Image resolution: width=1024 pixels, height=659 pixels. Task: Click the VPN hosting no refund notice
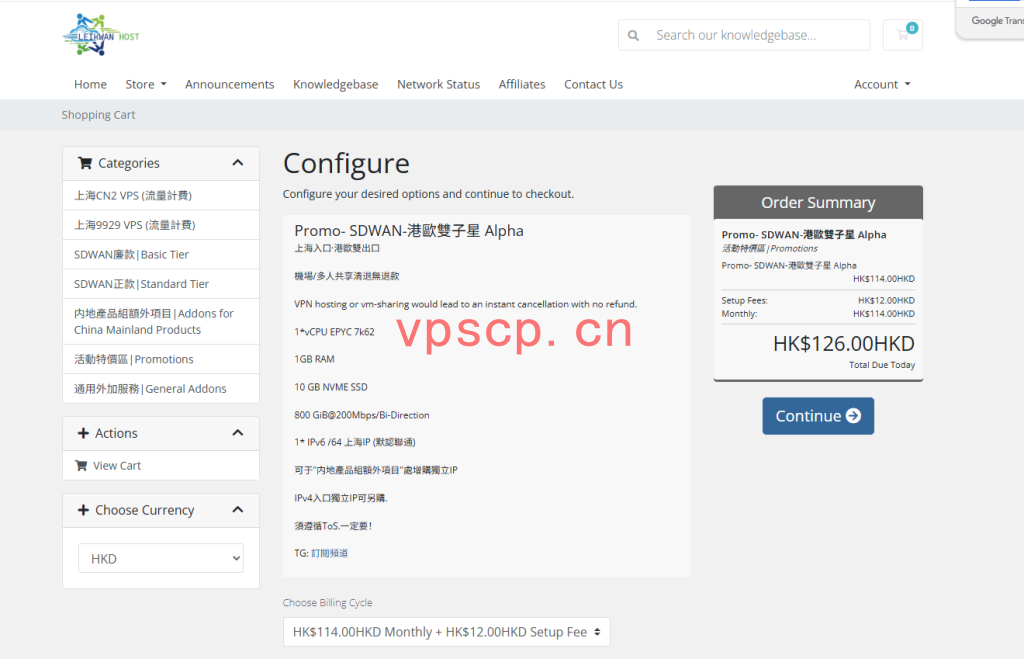[466, 304]
